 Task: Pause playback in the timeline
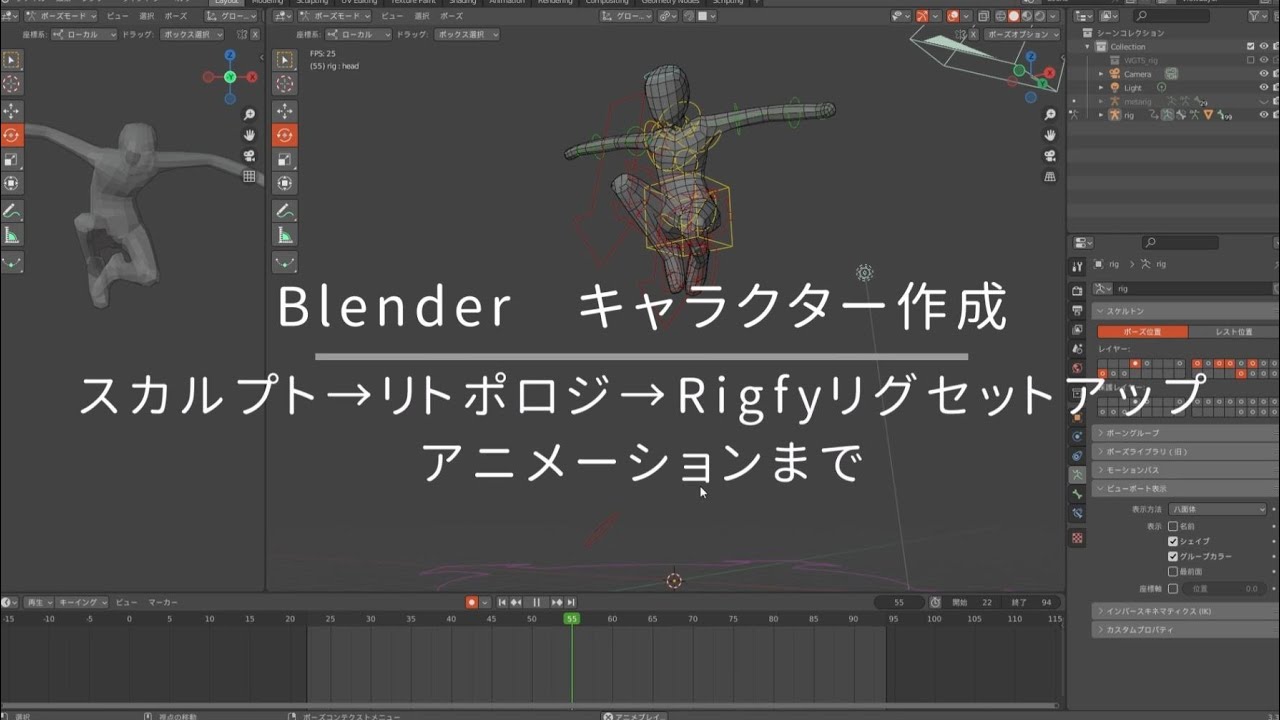pyautogui.click(x=537, y=602)
